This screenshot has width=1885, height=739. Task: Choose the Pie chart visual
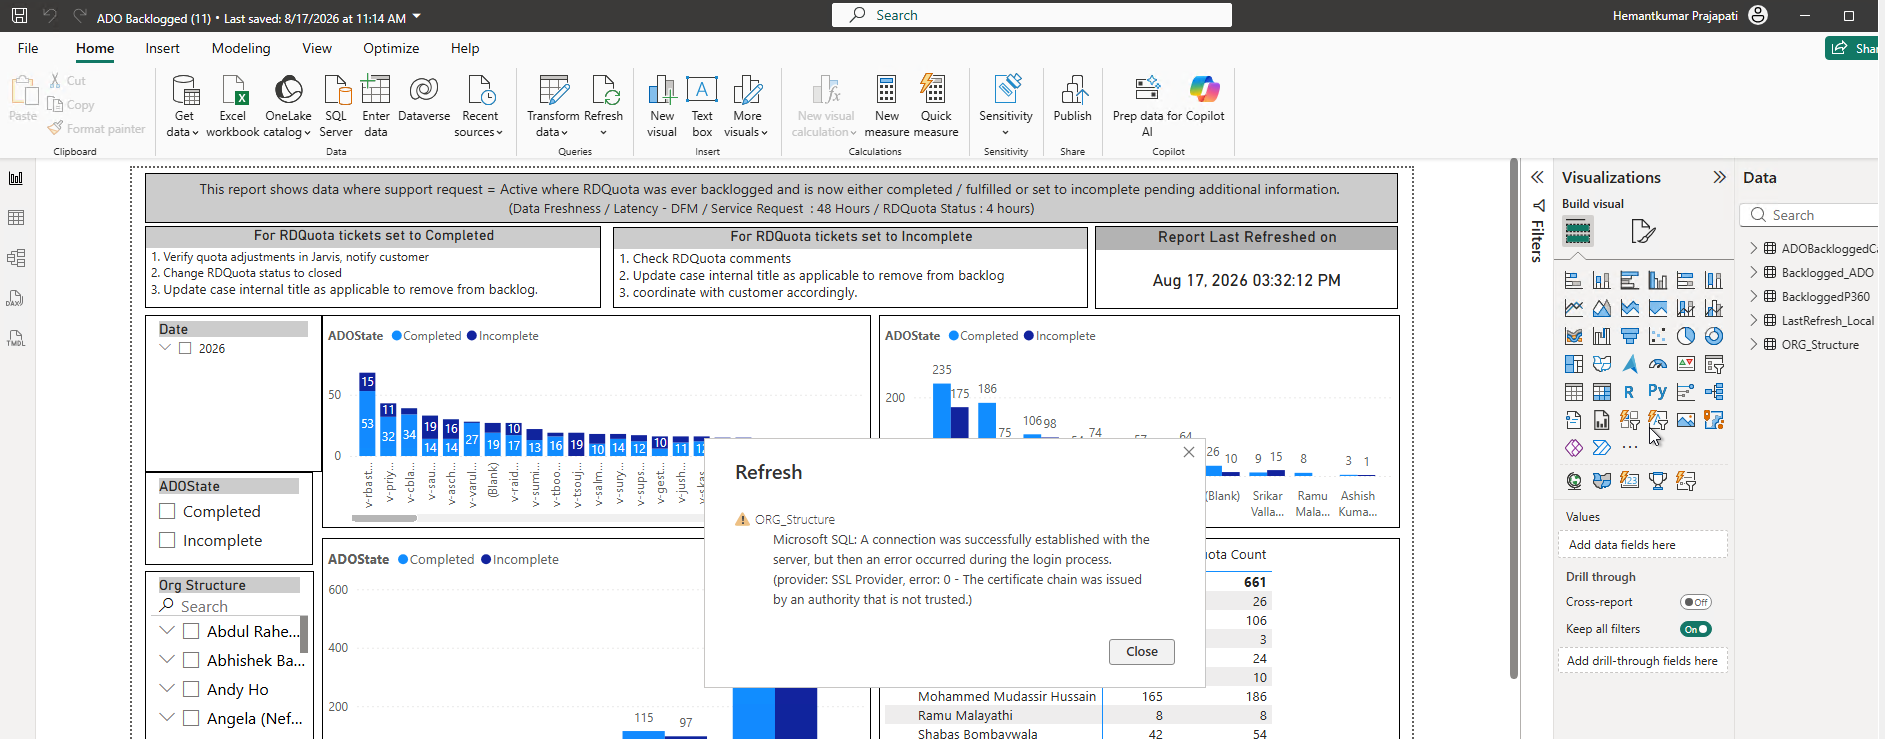tap(1686, 336)
